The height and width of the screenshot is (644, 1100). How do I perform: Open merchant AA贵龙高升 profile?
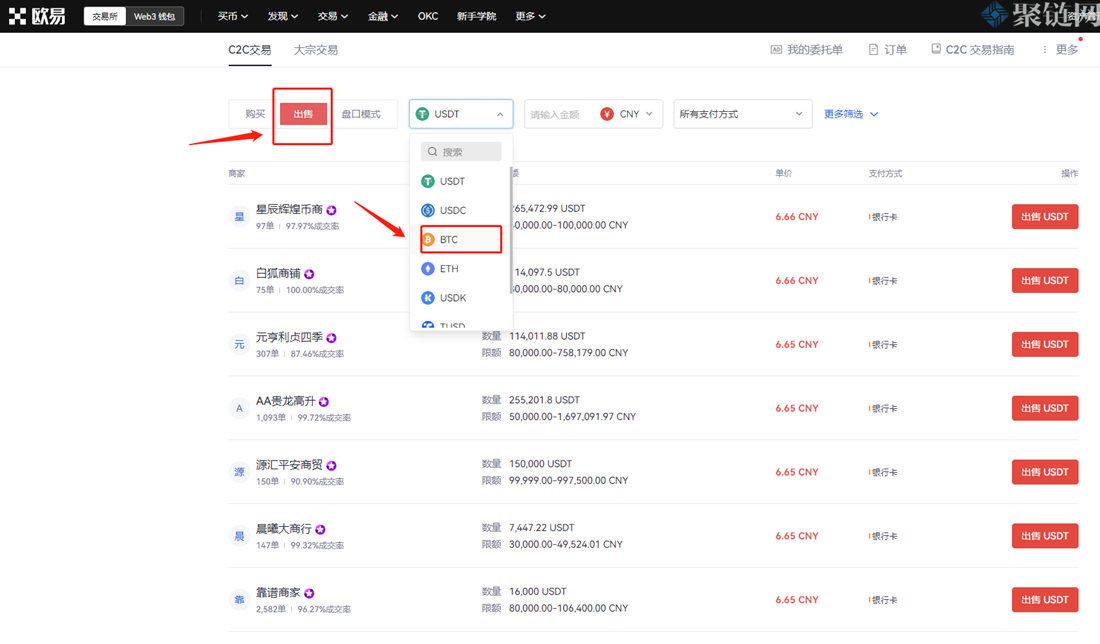(x=286, y=401)
